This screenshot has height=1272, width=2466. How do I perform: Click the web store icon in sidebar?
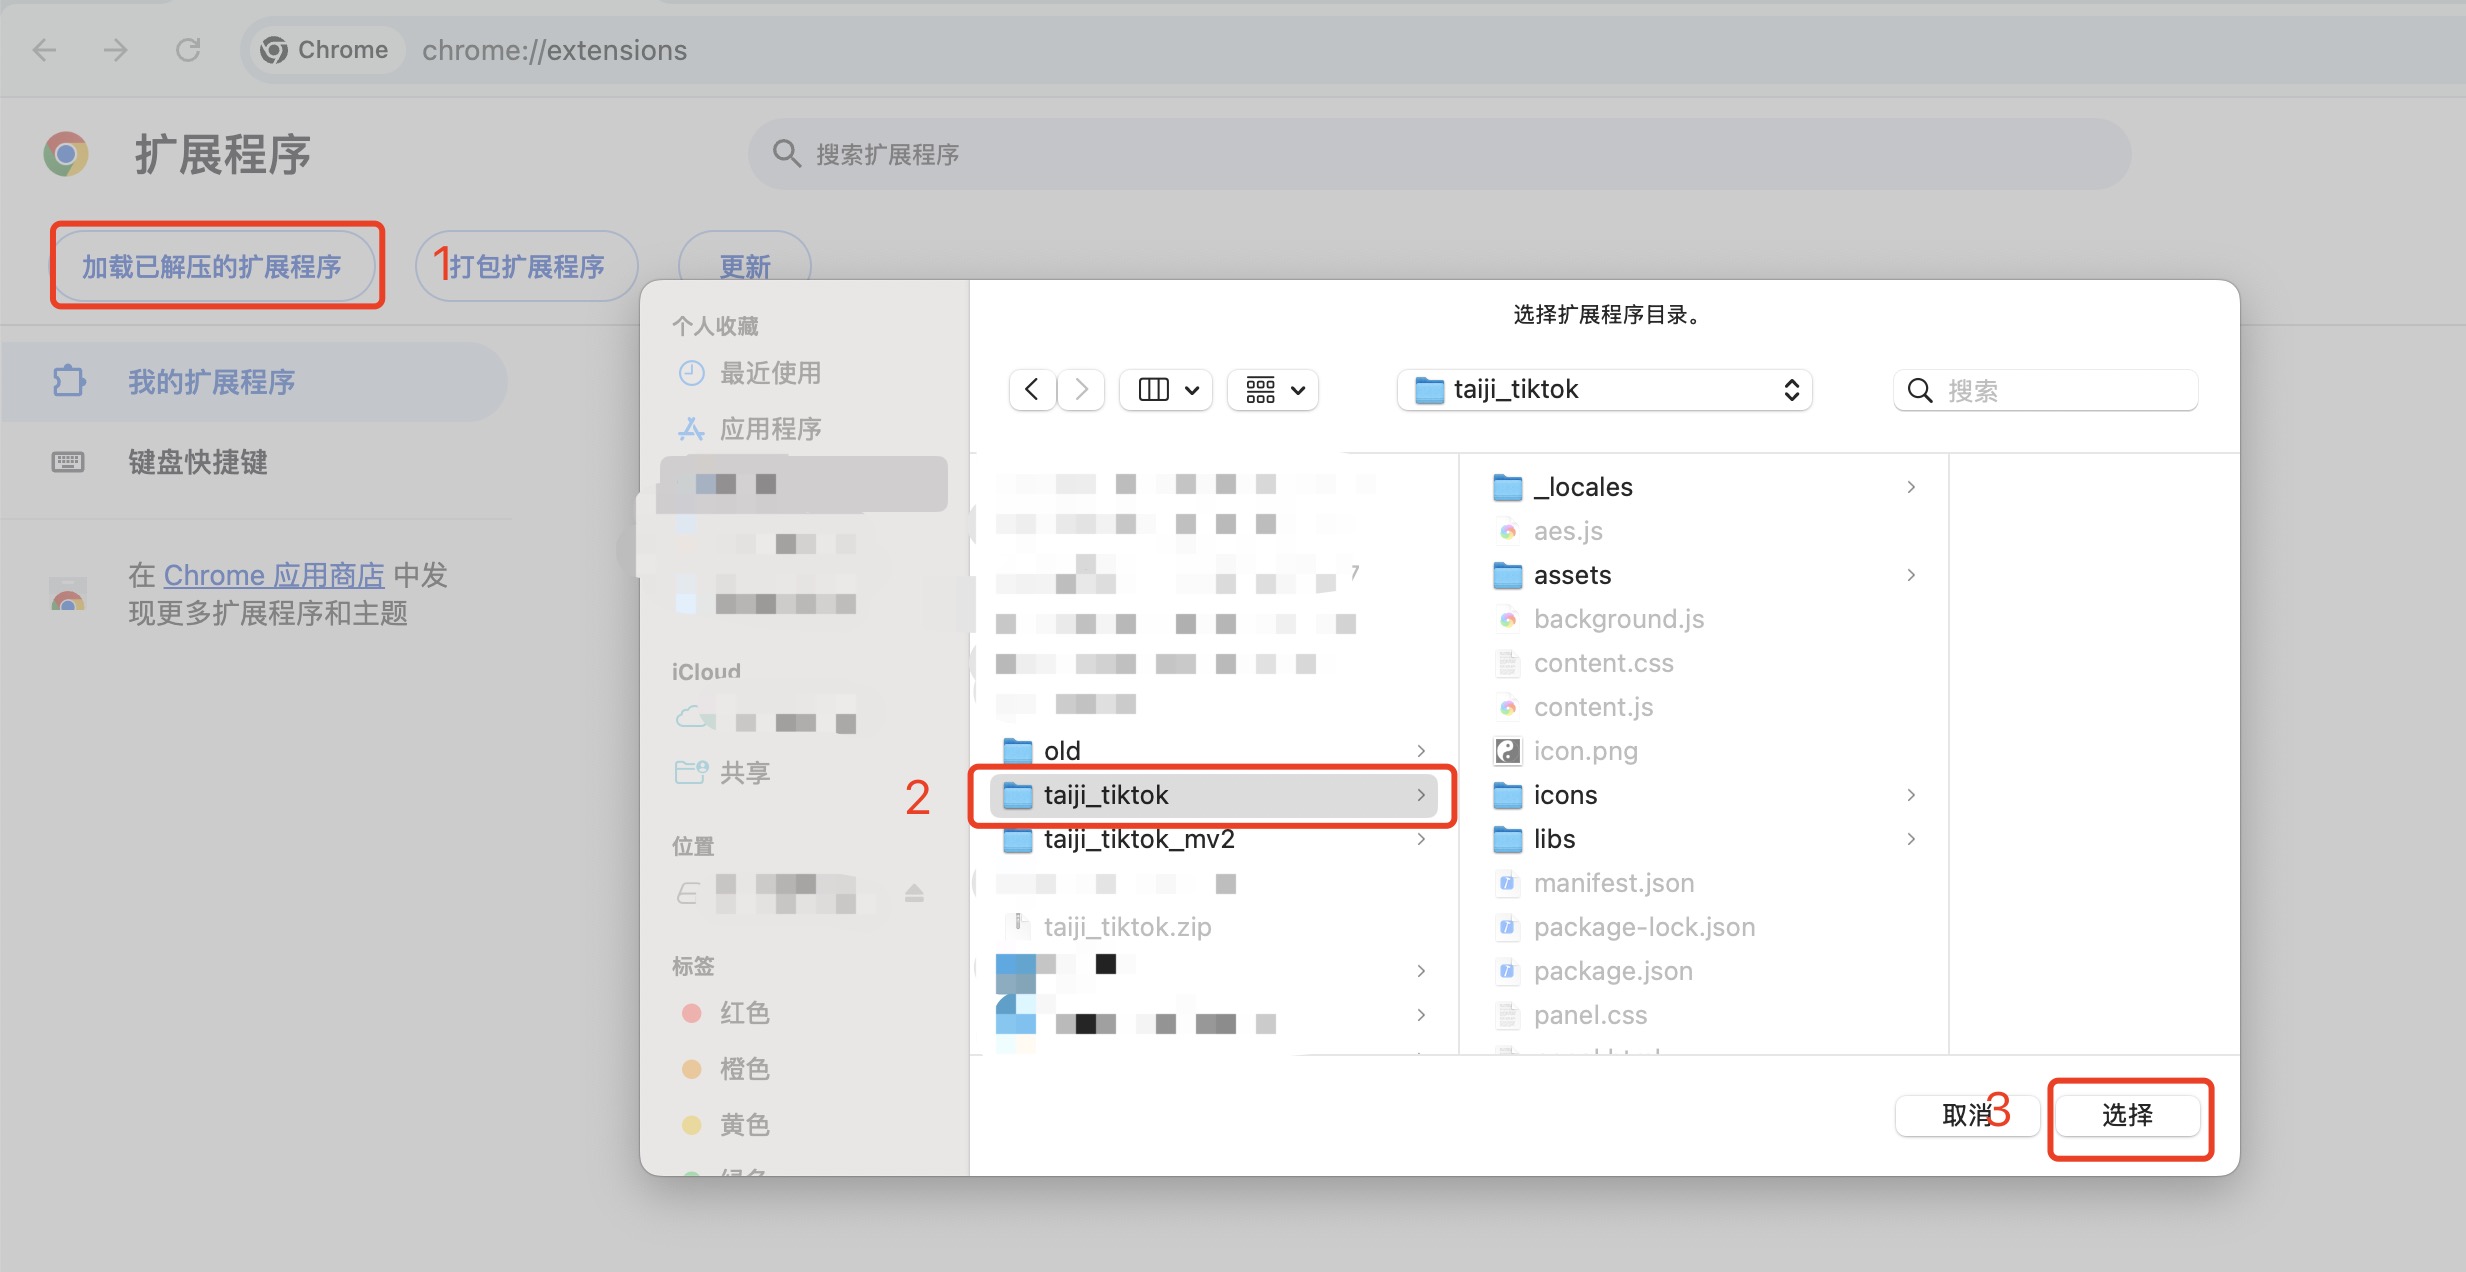[68, 594]
